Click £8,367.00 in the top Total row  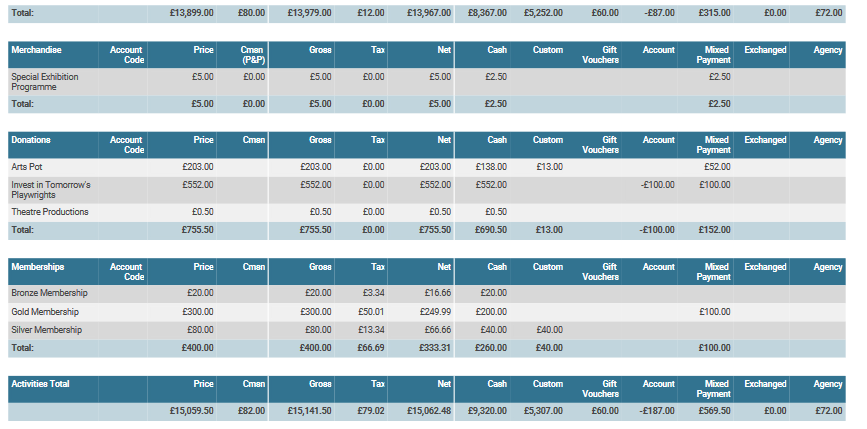pos(488,13)
